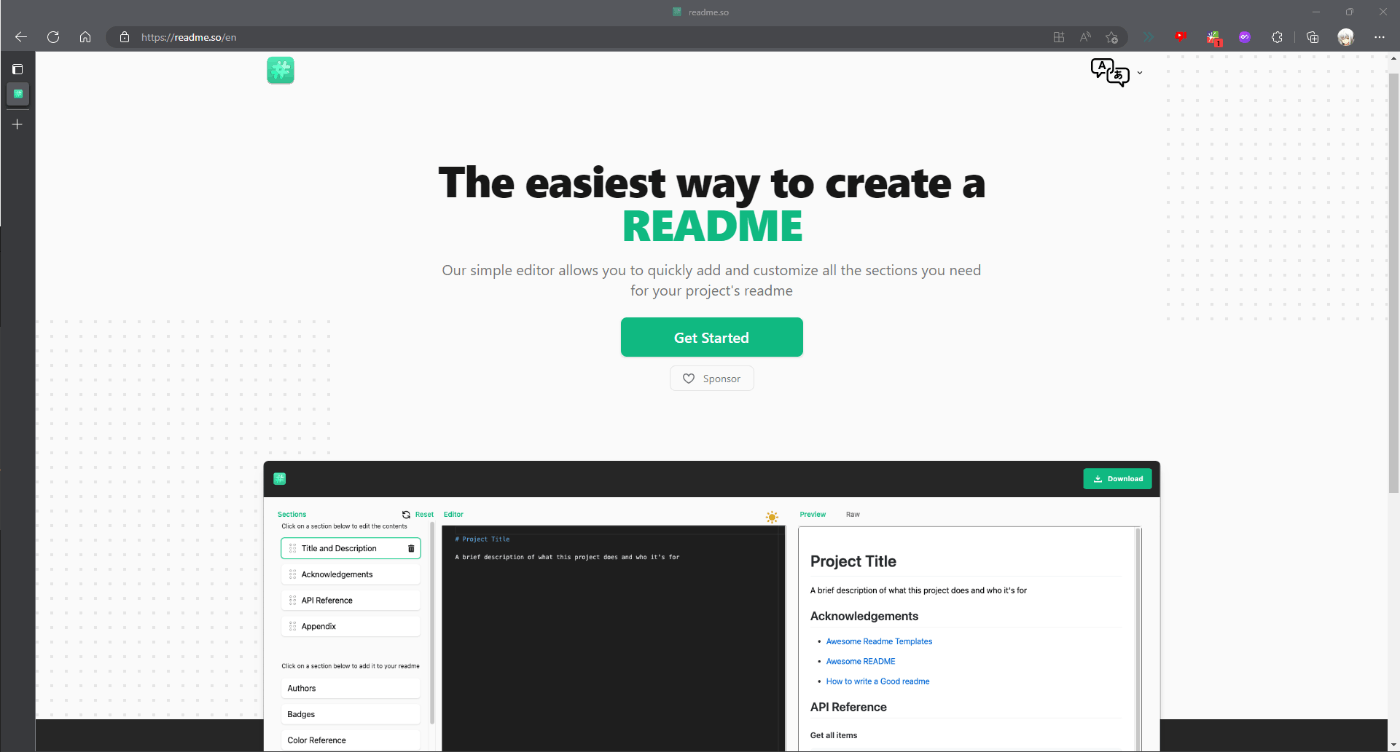Add this page to favorites star
Image resolution: width=1400 pixels, height=752 pixels.
coord(1112,37)
